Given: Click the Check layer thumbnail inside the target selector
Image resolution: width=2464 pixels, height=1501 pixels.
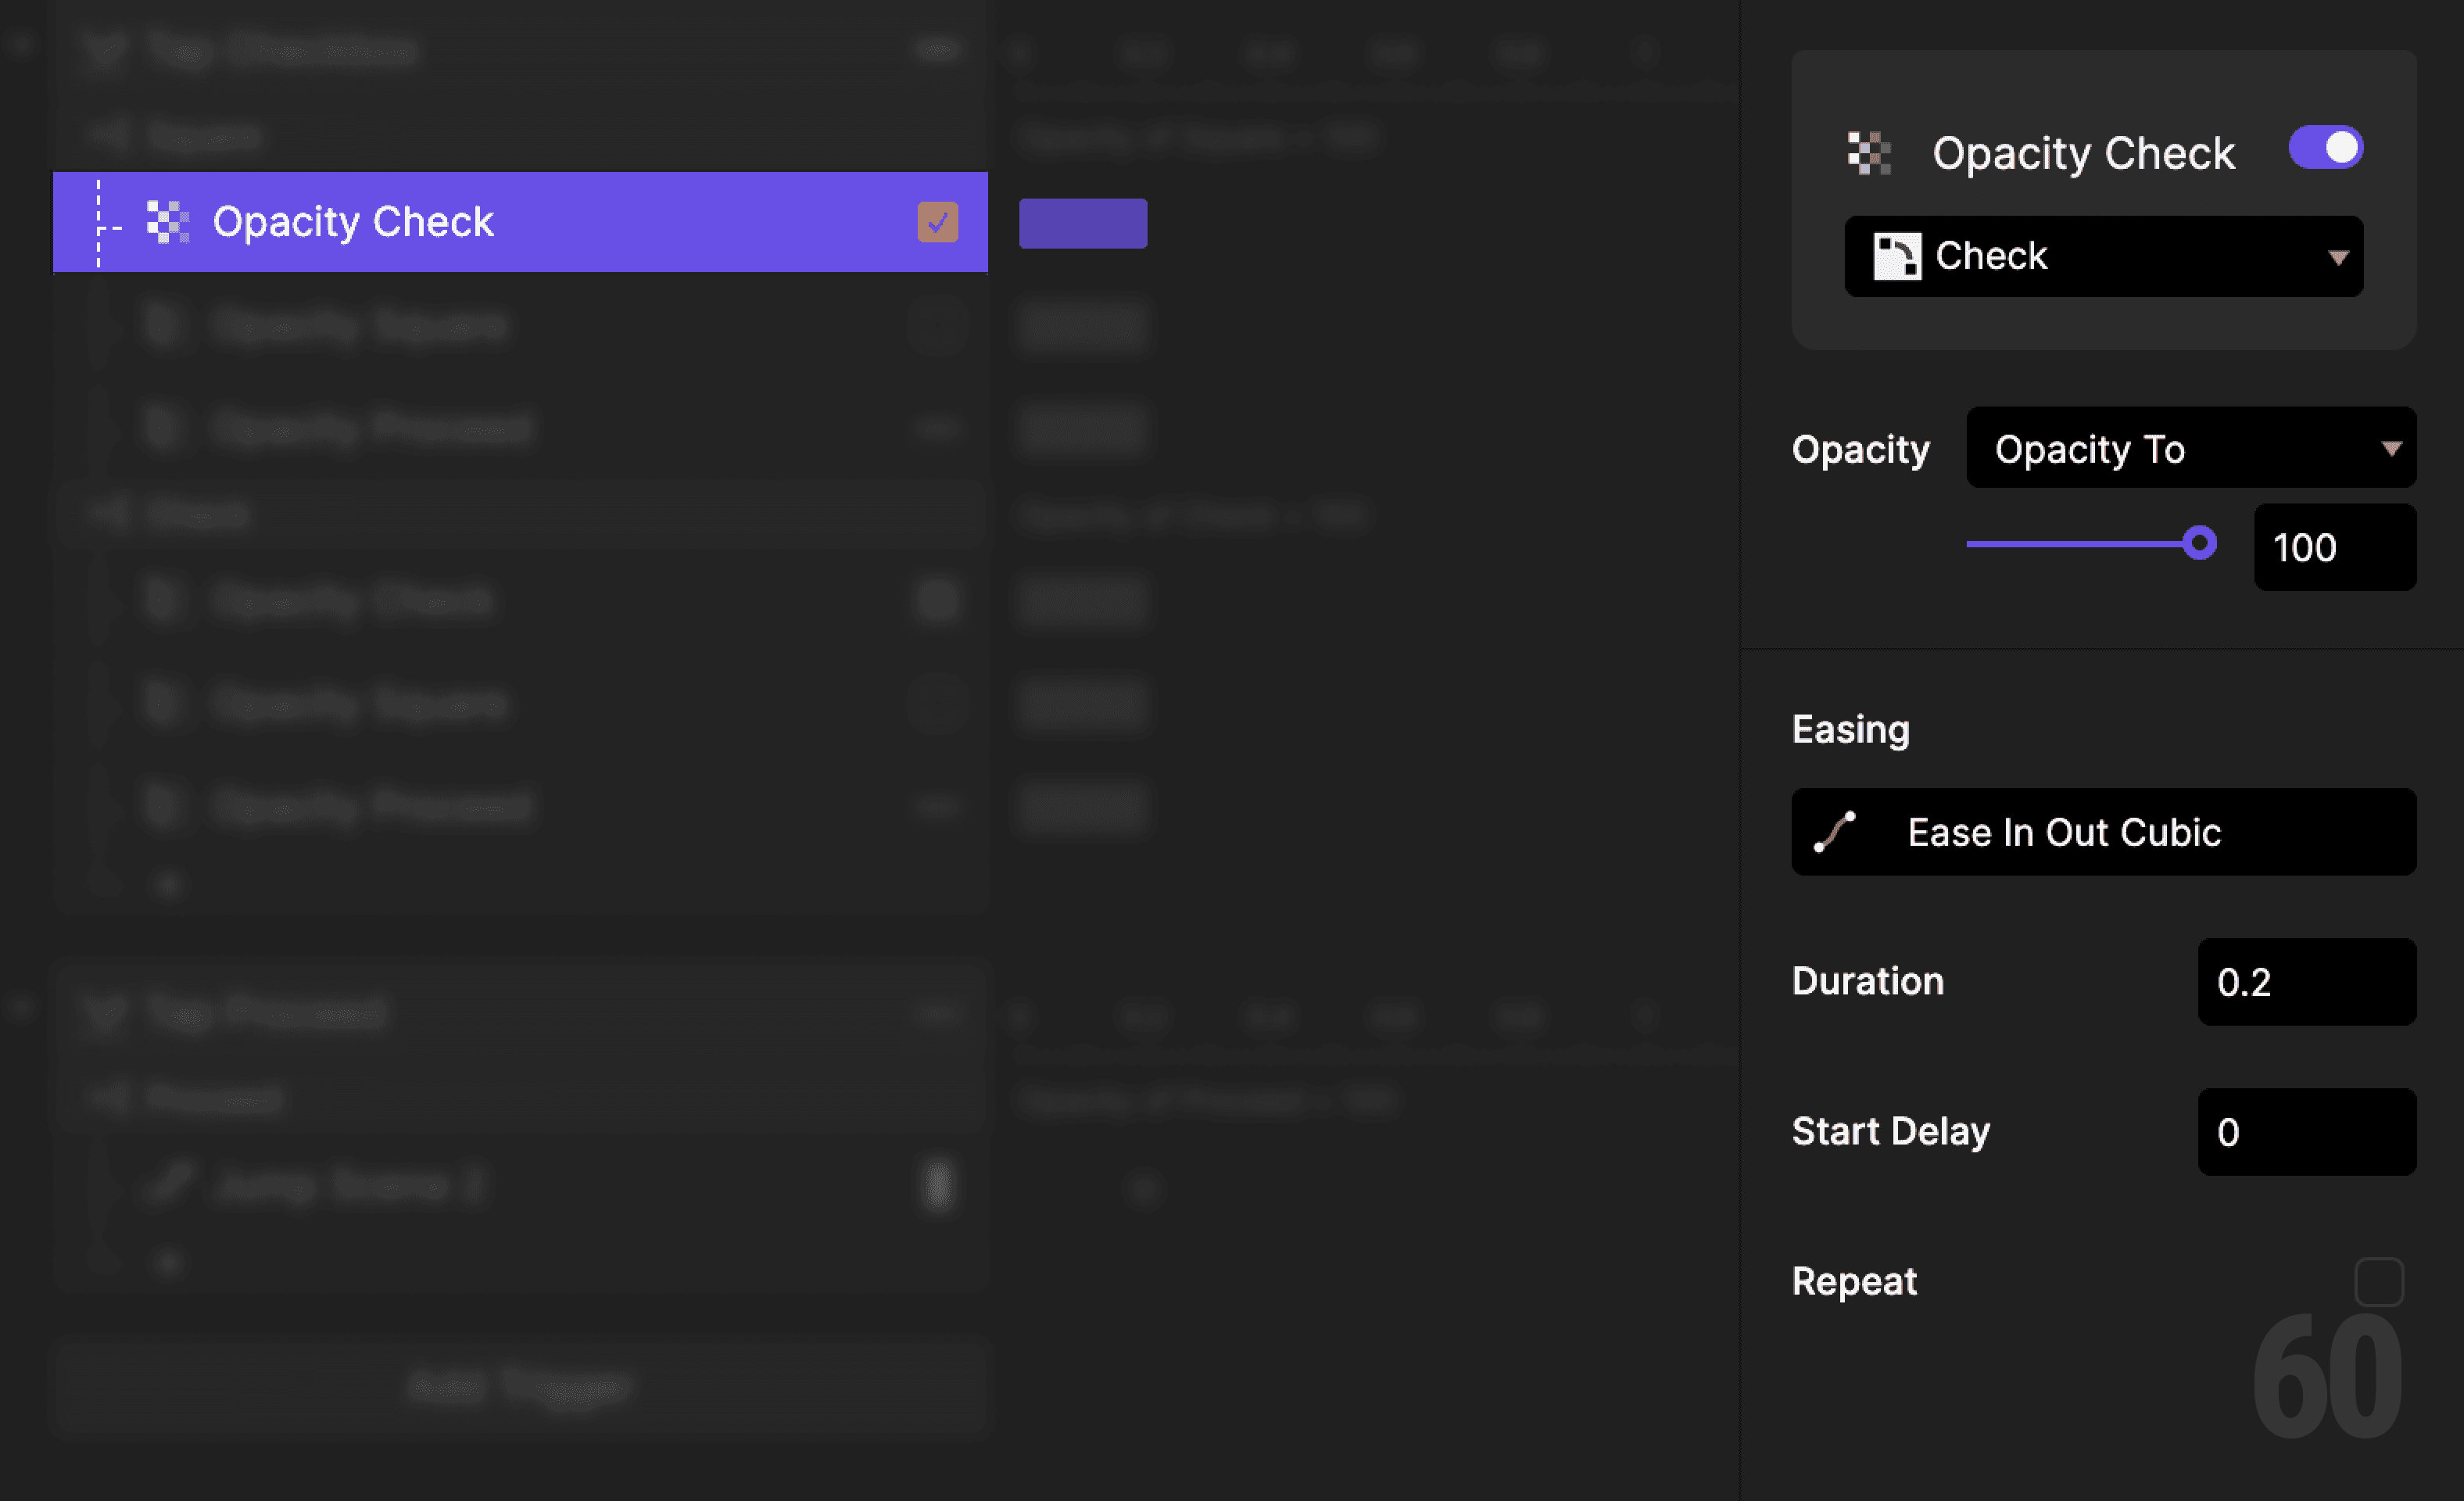Looking at the screenshot, I should [1899, 256].
